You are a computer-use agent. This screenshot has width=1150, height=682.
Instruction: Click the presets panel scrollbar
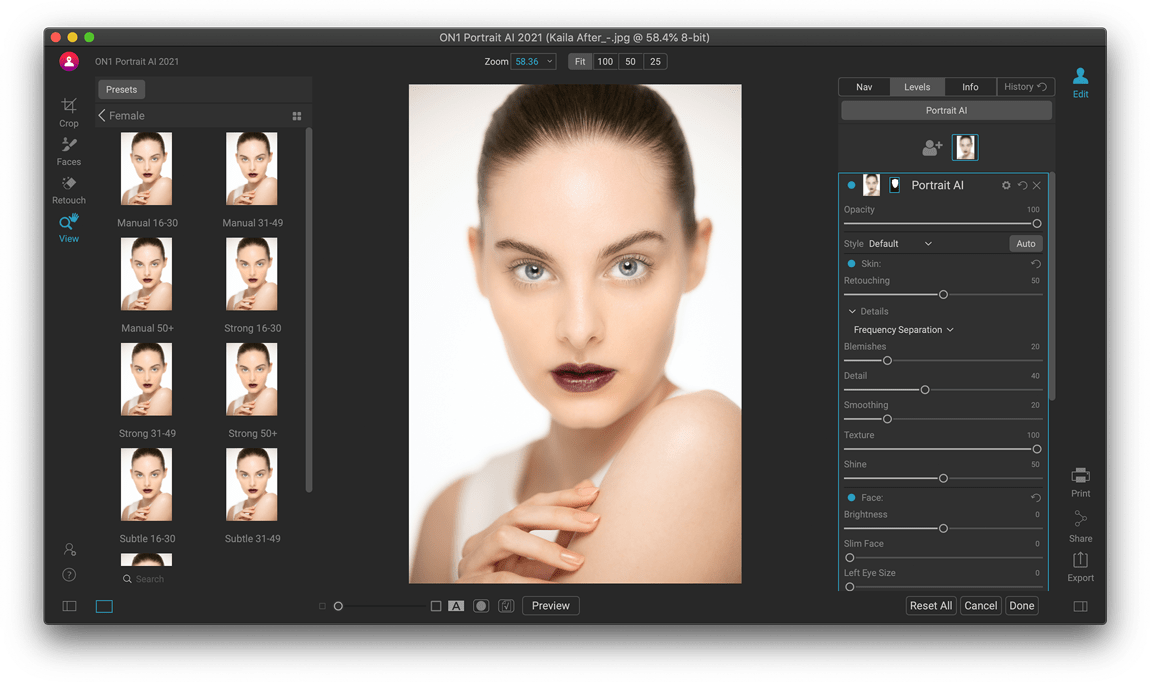(x=309, y=309)
